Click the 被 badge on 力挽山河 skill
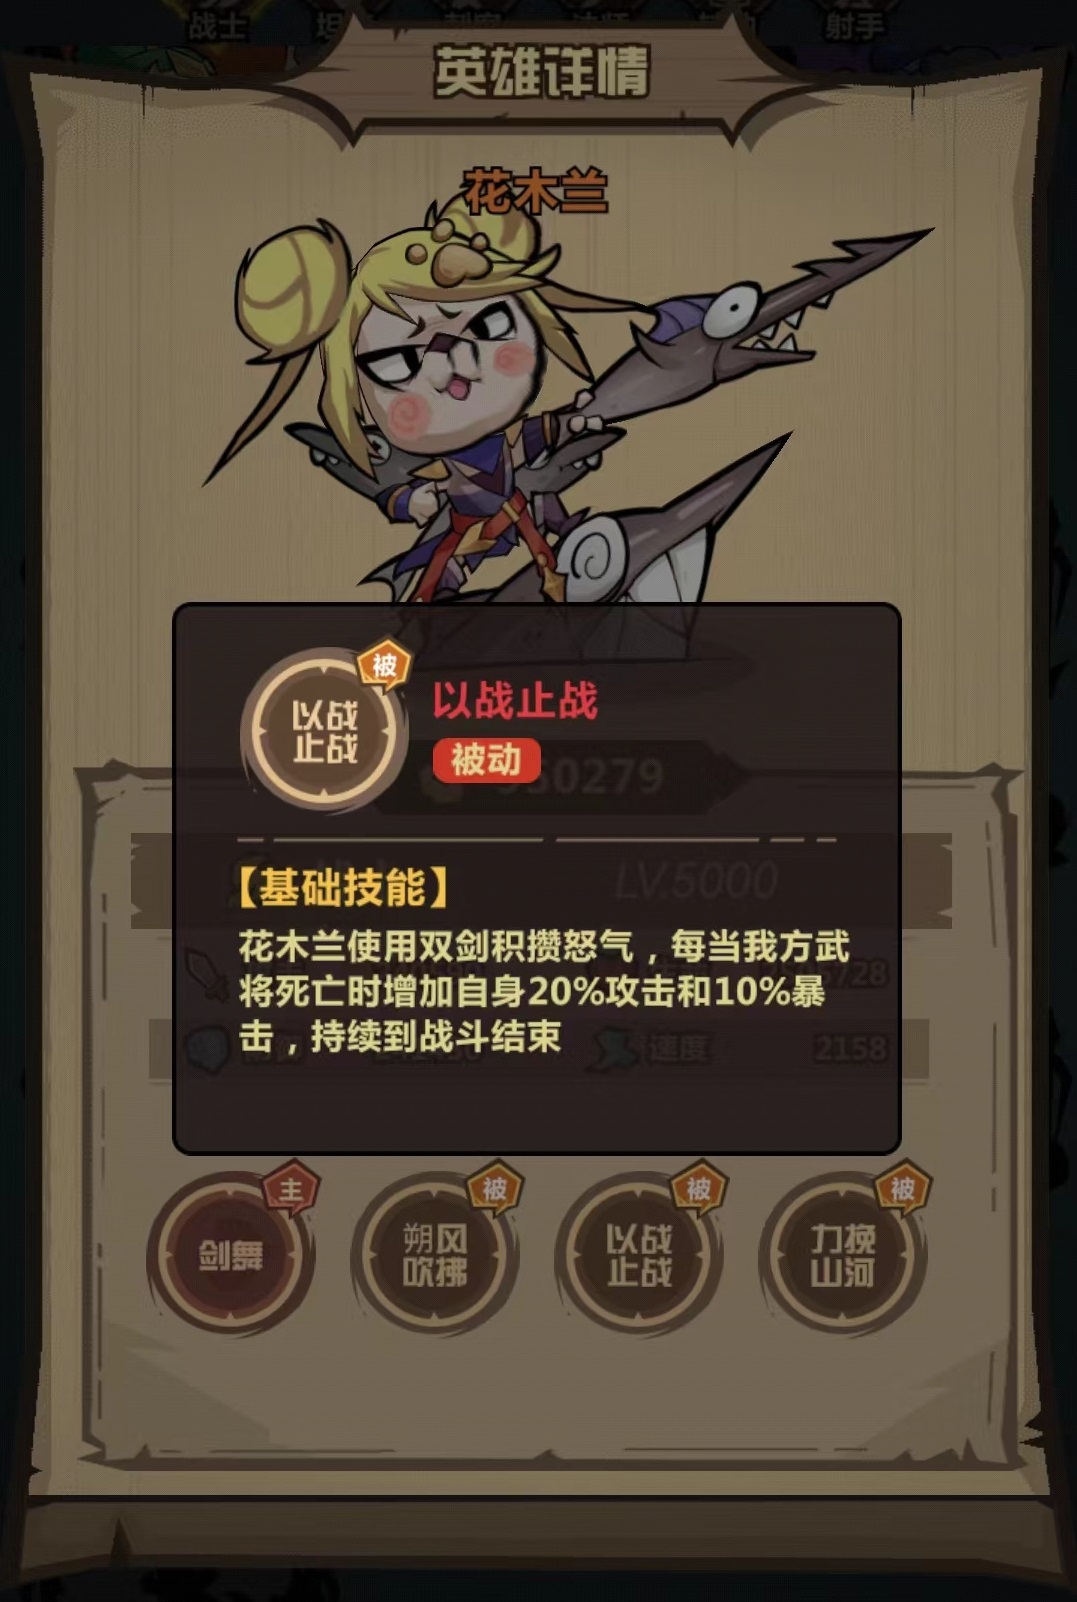 pos(903,1189)
